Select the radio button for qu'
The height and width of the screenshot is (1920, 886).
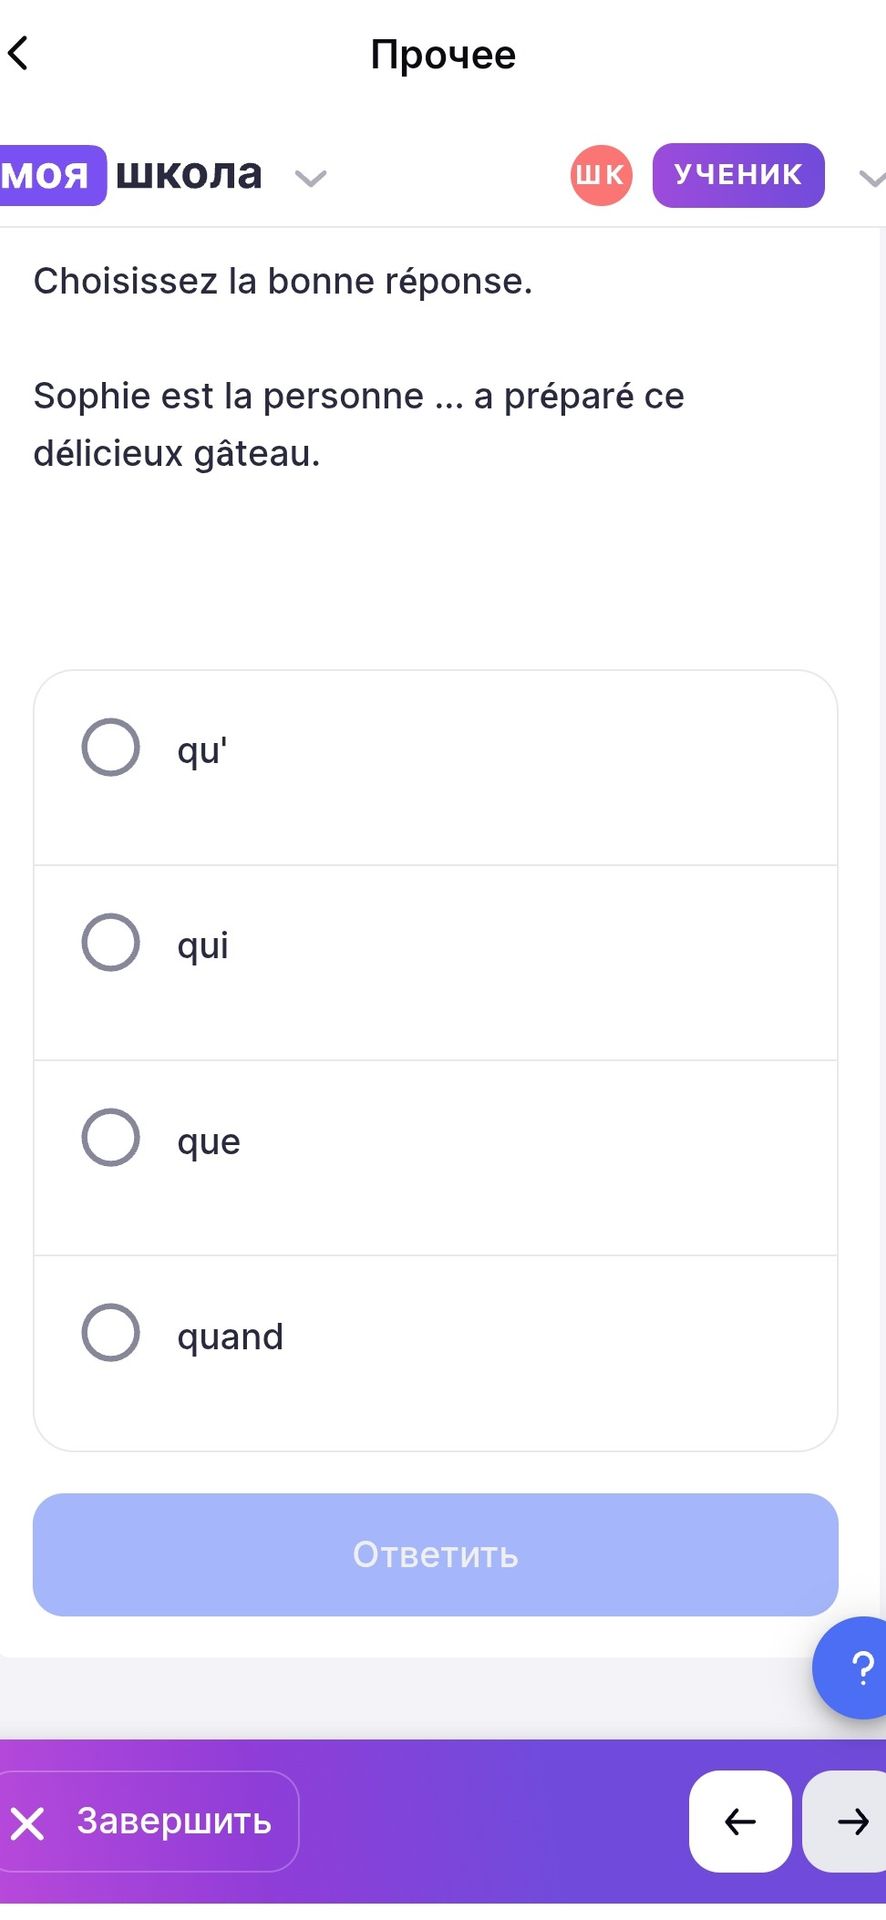110,747
